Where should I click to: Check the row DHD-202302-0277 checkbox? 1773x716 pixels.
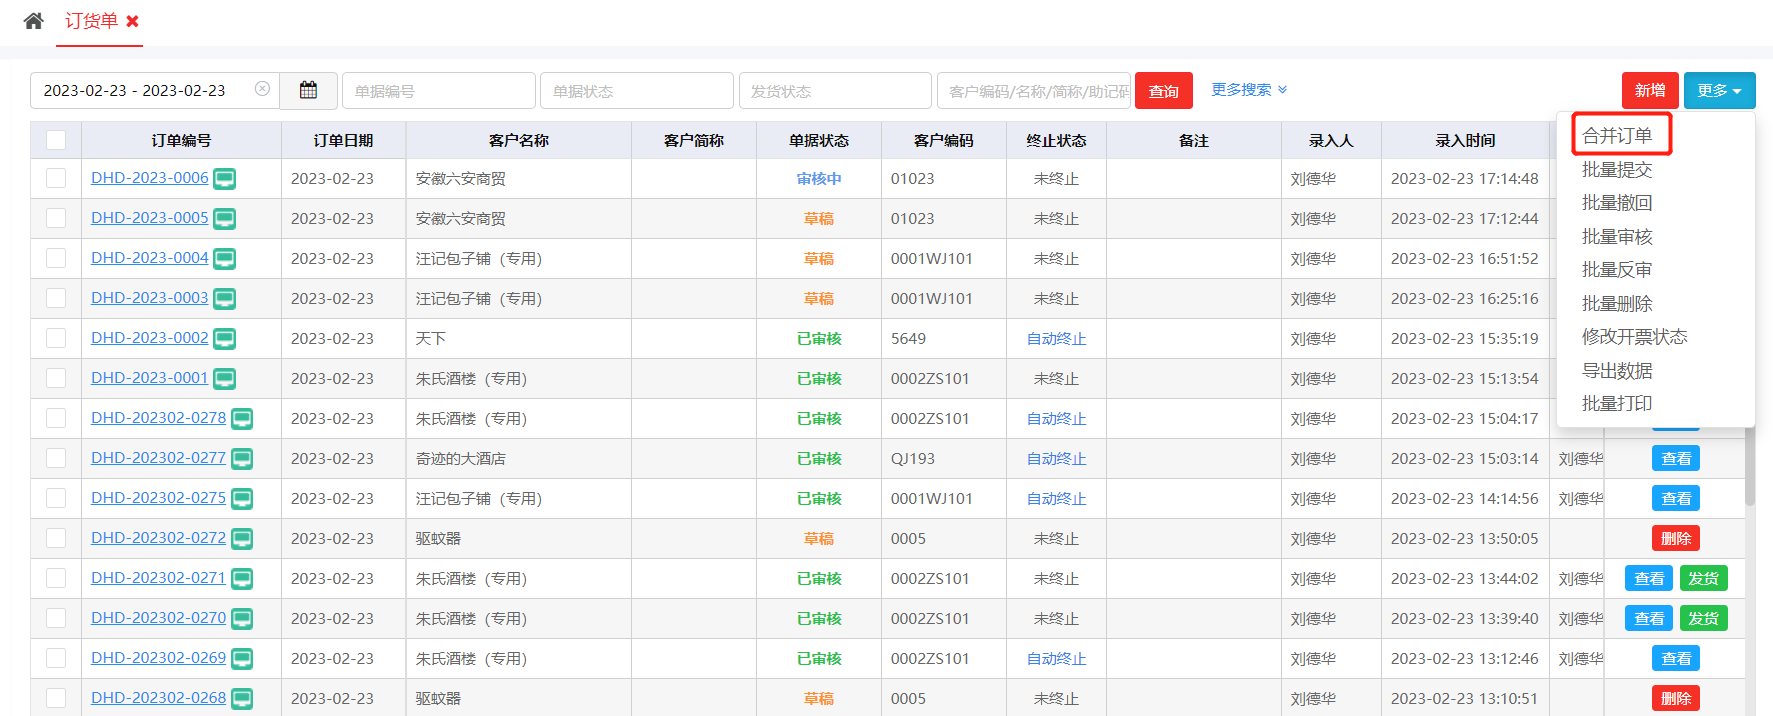click(x=56, y=458)
